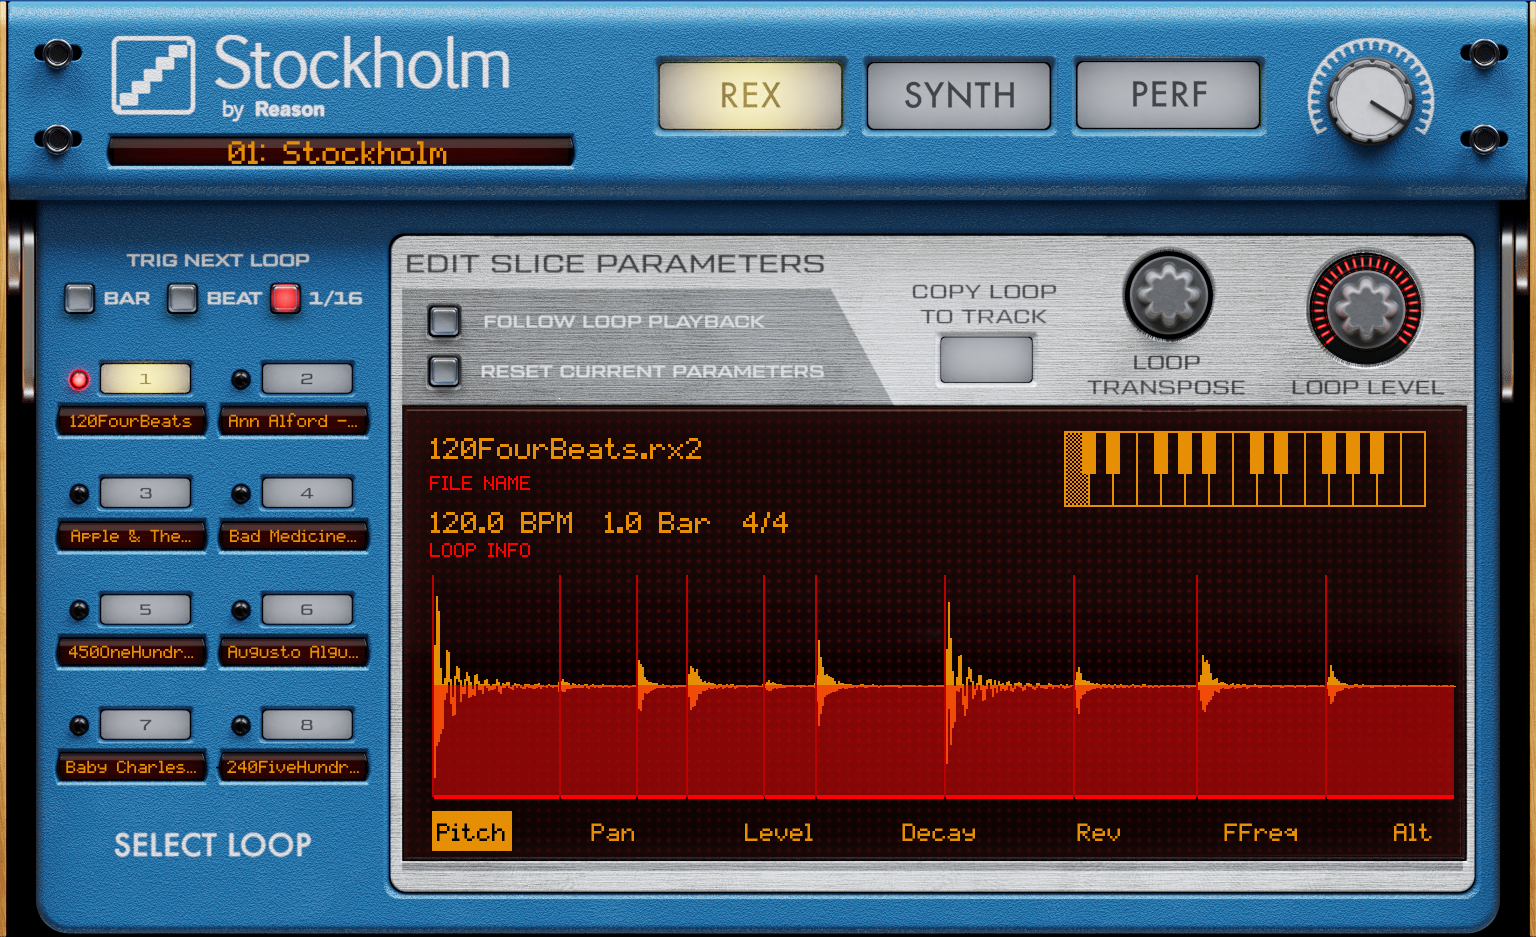
Task: Select loop slot button 7
Action: tap(145, 724)
